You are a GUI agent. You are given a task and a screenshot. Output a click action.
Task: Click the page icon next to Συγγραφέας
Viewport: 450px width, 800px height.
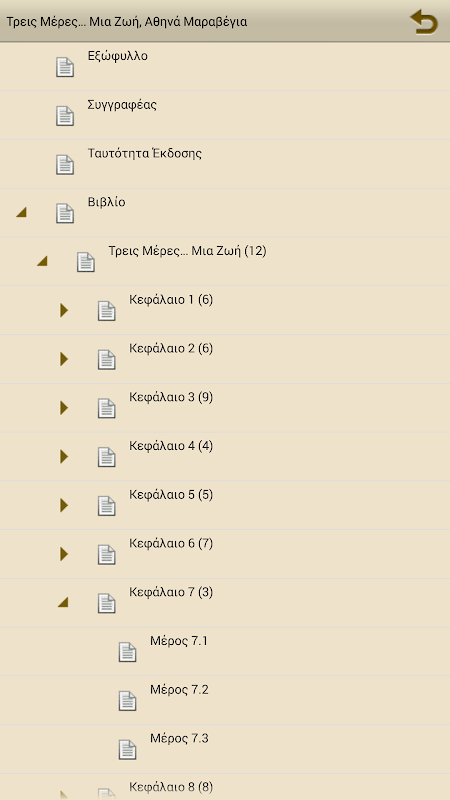pyautogui.click(x=65, y=116)
